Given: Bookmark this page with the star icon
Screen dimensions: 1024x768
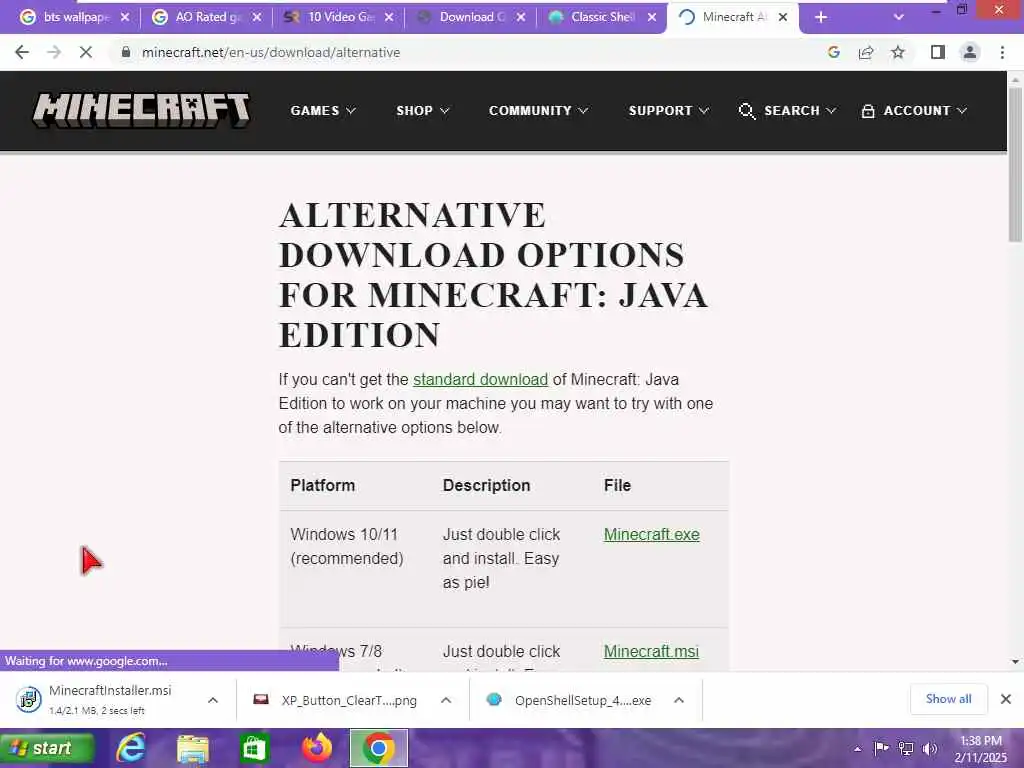Looking at the screenshot, I should coord(898,52).
